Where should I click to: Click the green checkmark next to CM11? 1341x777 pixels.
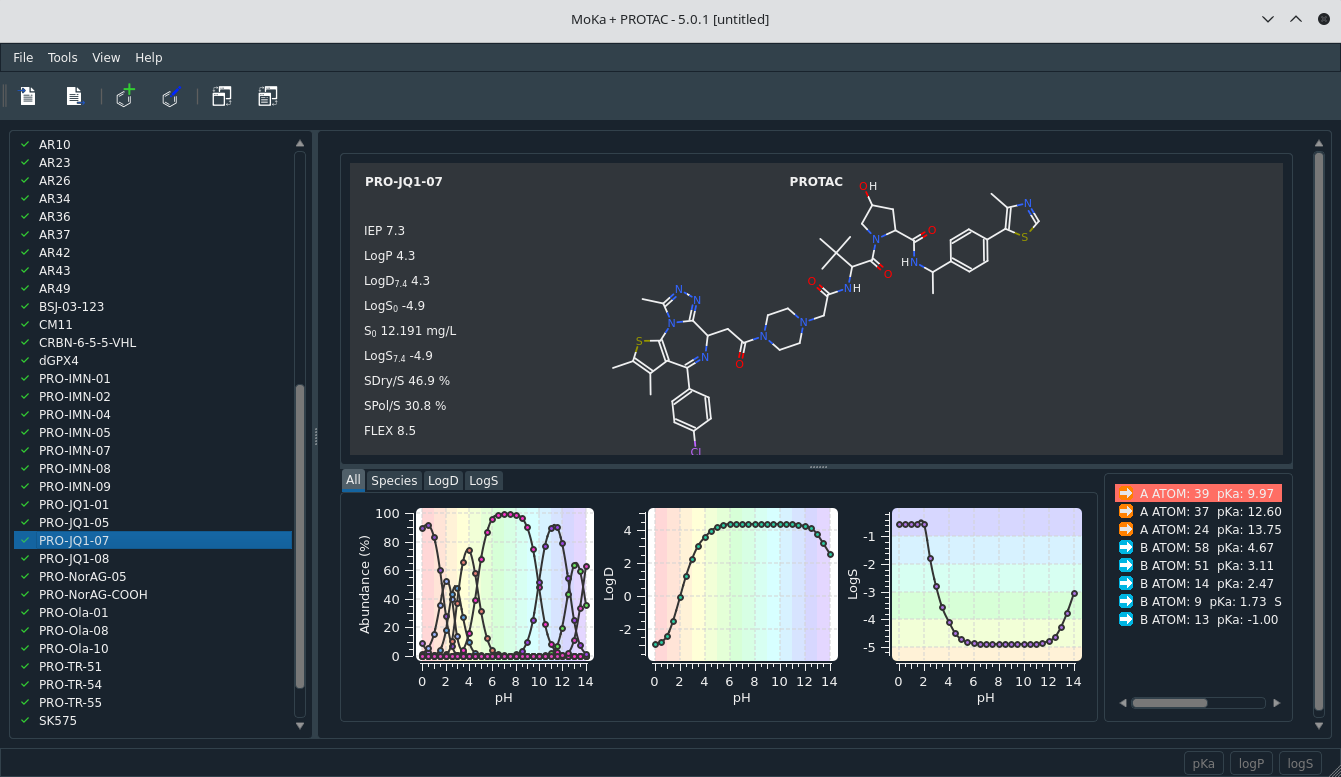25,324
